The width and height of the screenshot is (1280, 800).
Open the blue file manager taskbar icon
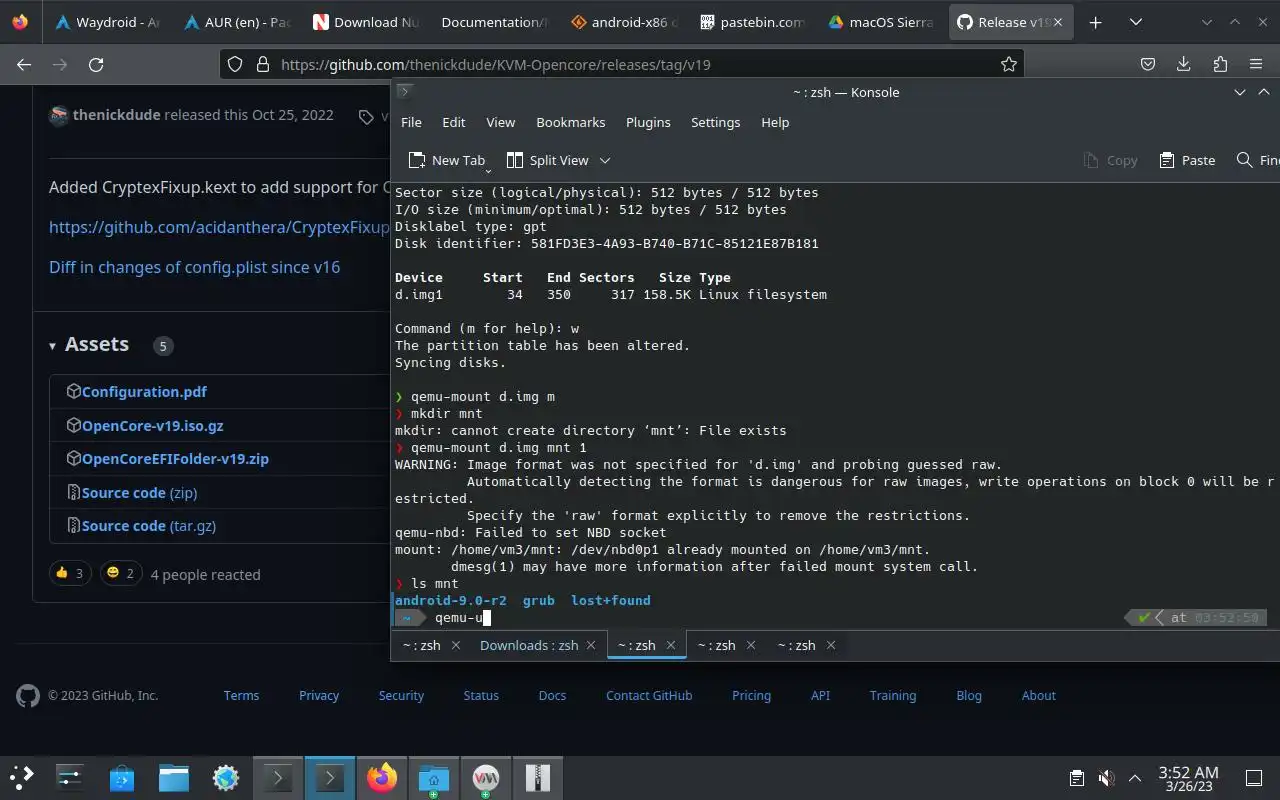pos(174,777)
